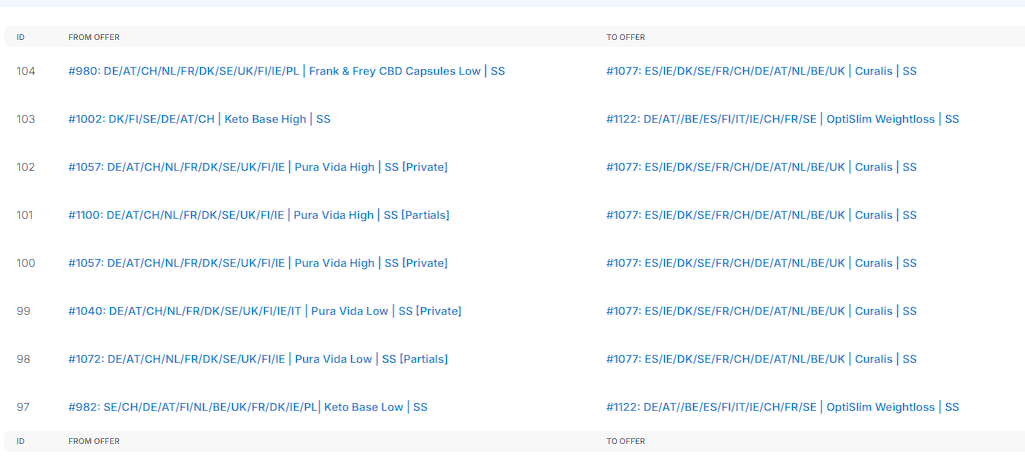
Task: Open the #1077 Curalis to-offer in row 98
Action: (x=762, y=359)
